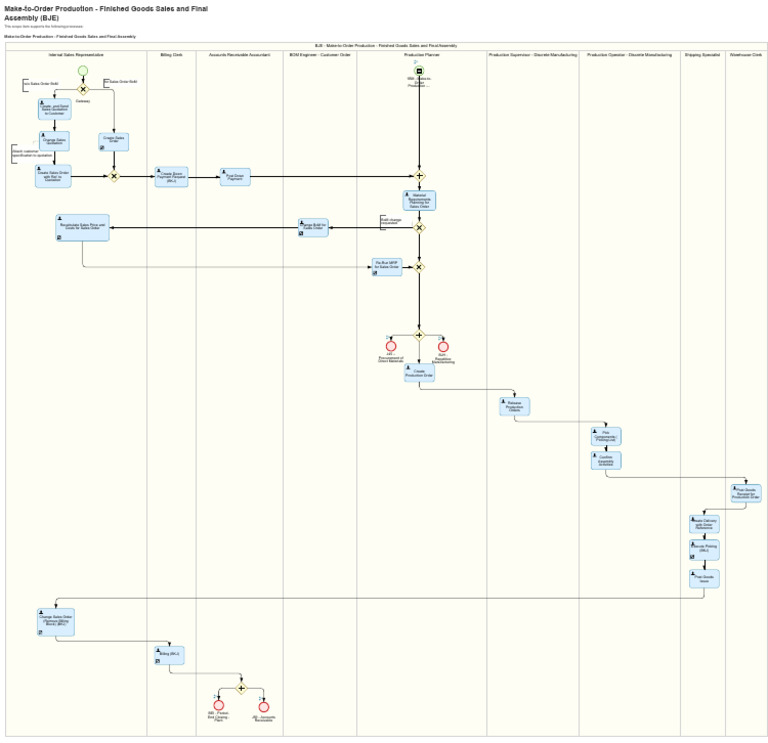Click the Attach customer specification annotation
Screen dimensions: 768x743
[32, 153]
